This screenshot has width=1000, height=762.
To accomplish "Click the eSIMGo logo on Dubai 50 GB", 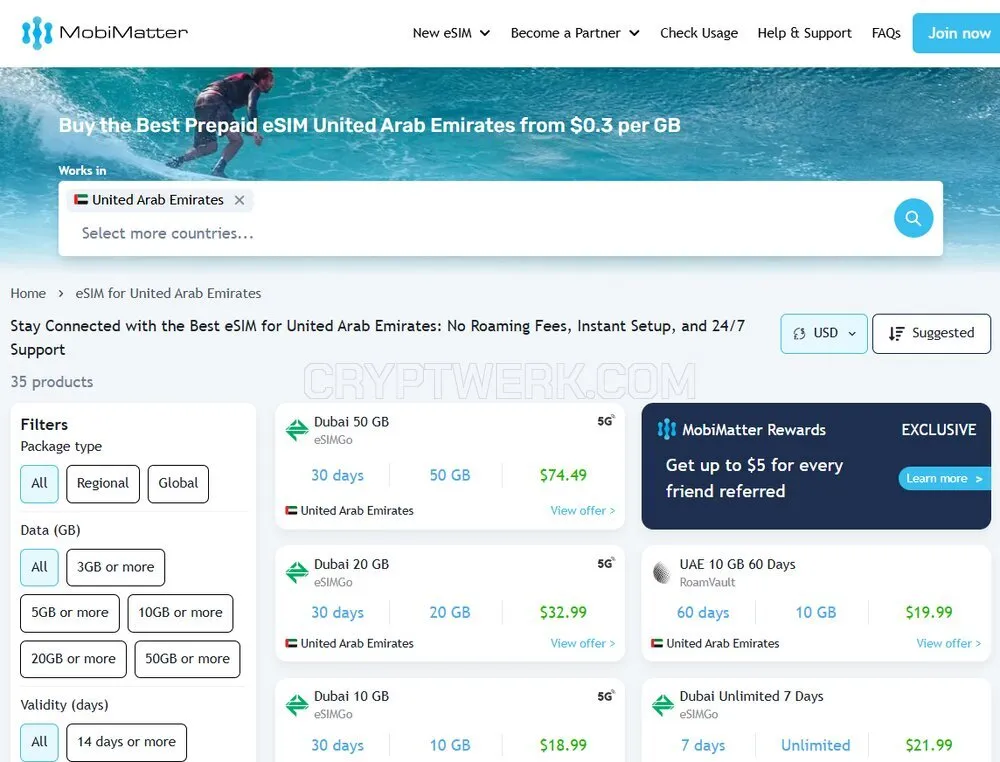I will (x=297, y=430).
